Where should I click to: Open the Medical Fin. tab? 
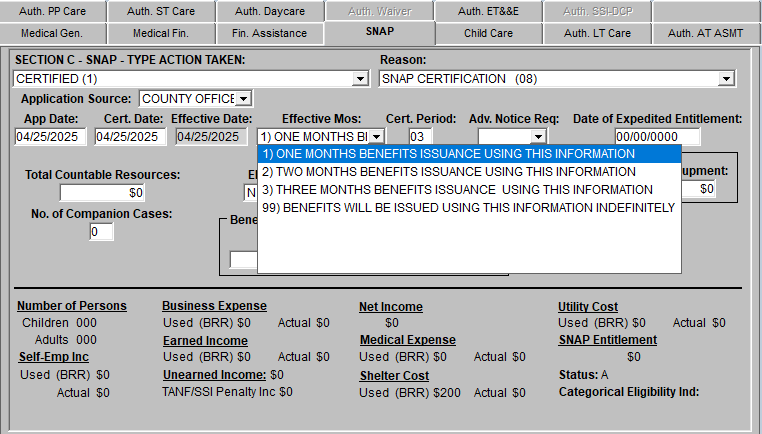point(161,34)
